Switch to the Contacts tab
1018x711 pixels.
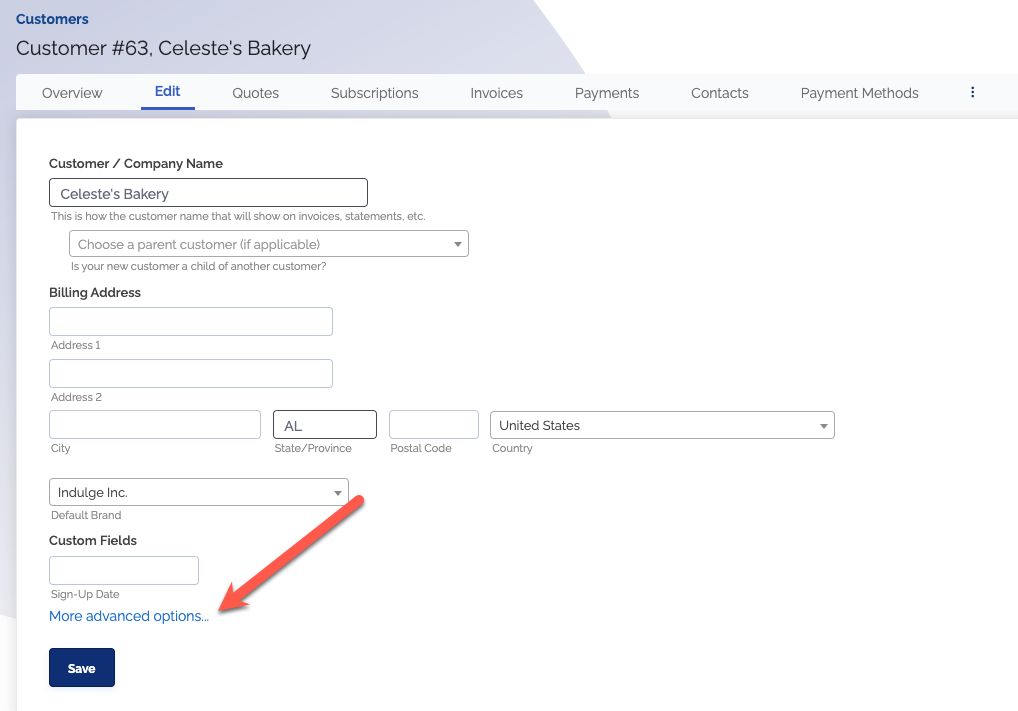tap(719, 93)
